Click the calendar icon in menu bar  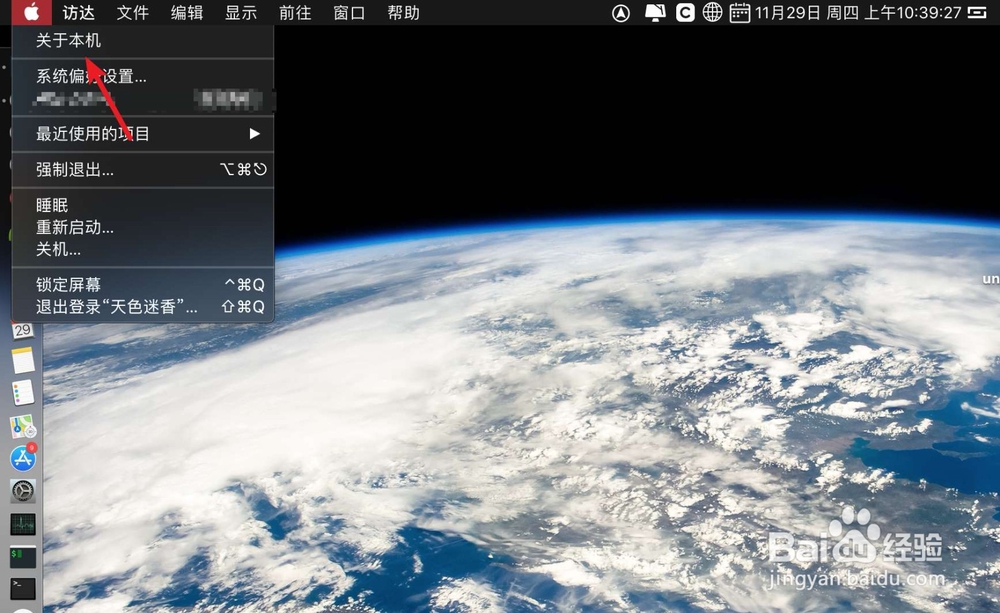(740, 12)
